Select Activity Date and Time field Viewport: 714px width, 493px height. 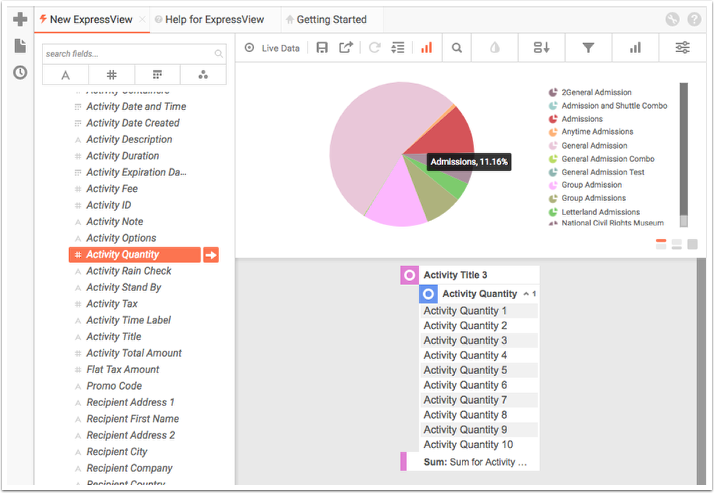[136, 107]
